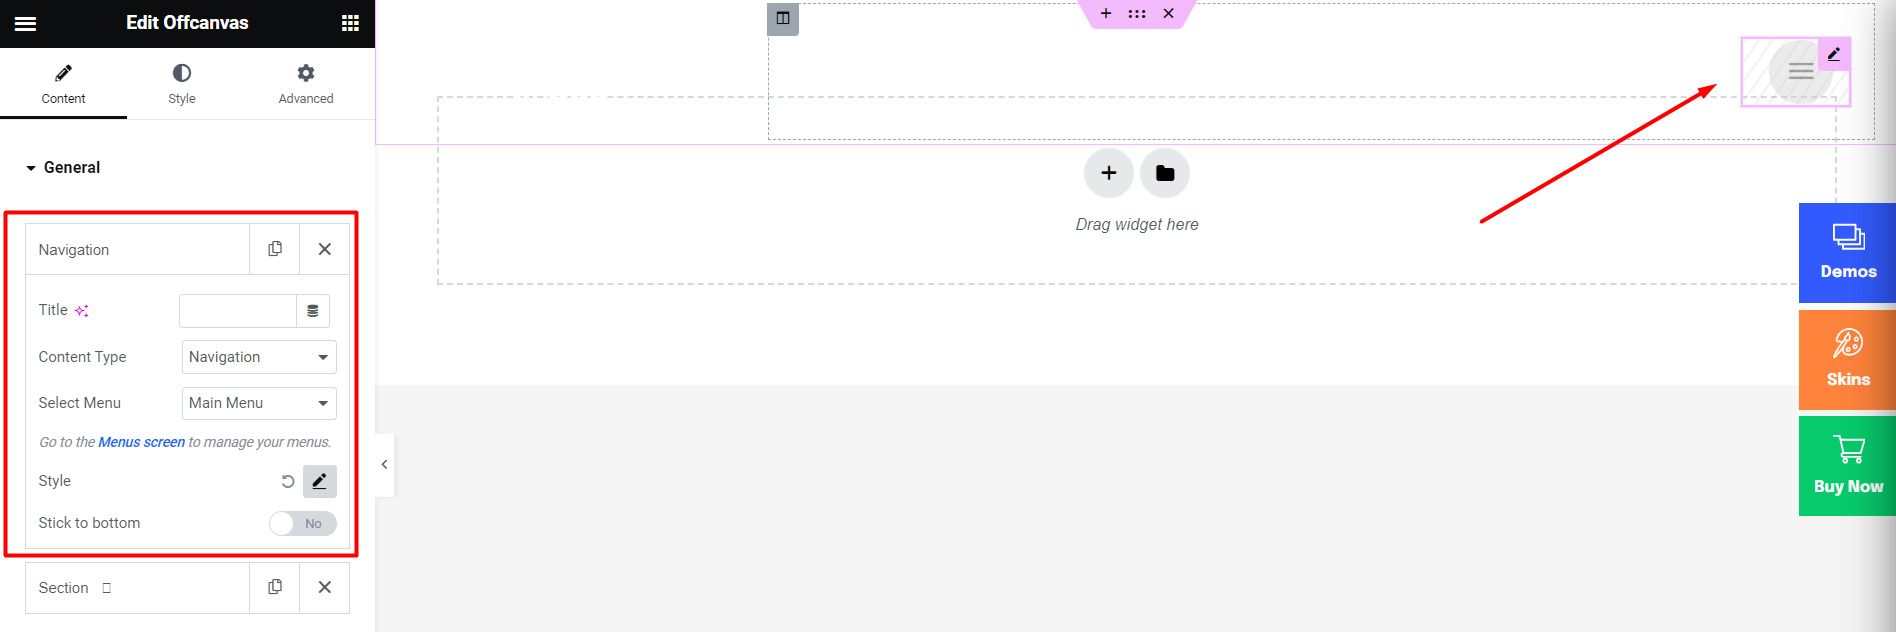Viewport: 1896px width, 632px height.
Task: Remove the Navigation item
Action: 325,249
